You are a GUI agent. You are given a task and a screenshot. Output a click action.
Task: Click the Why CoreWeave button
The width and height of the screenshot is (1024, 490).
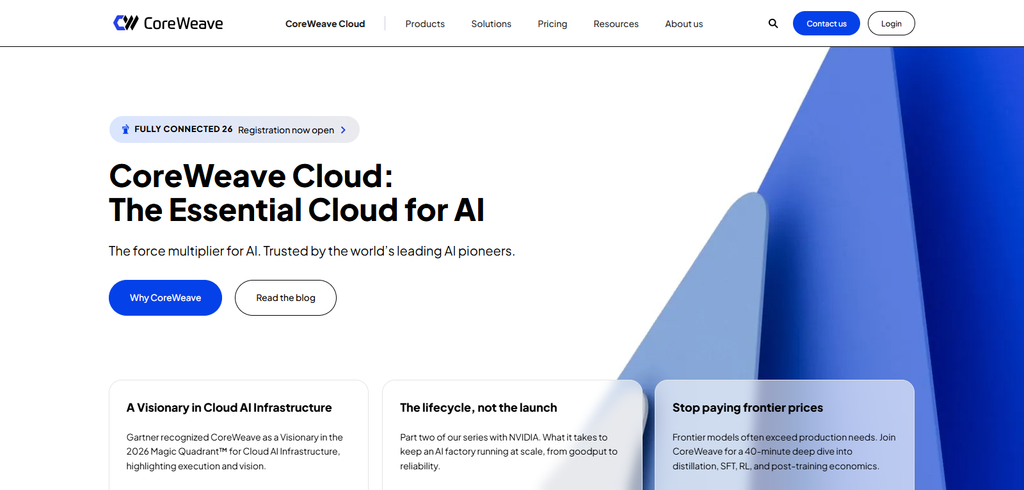click(165, 298)
